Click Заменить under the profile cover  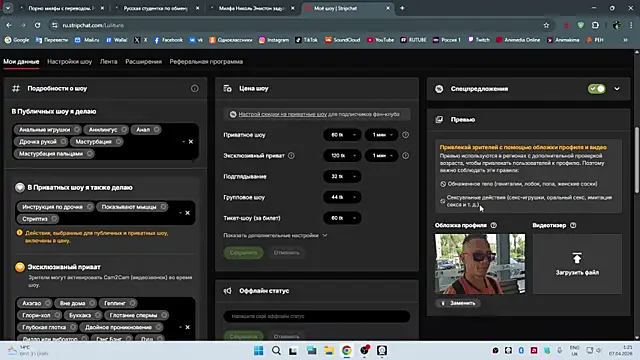pos(458,303)
